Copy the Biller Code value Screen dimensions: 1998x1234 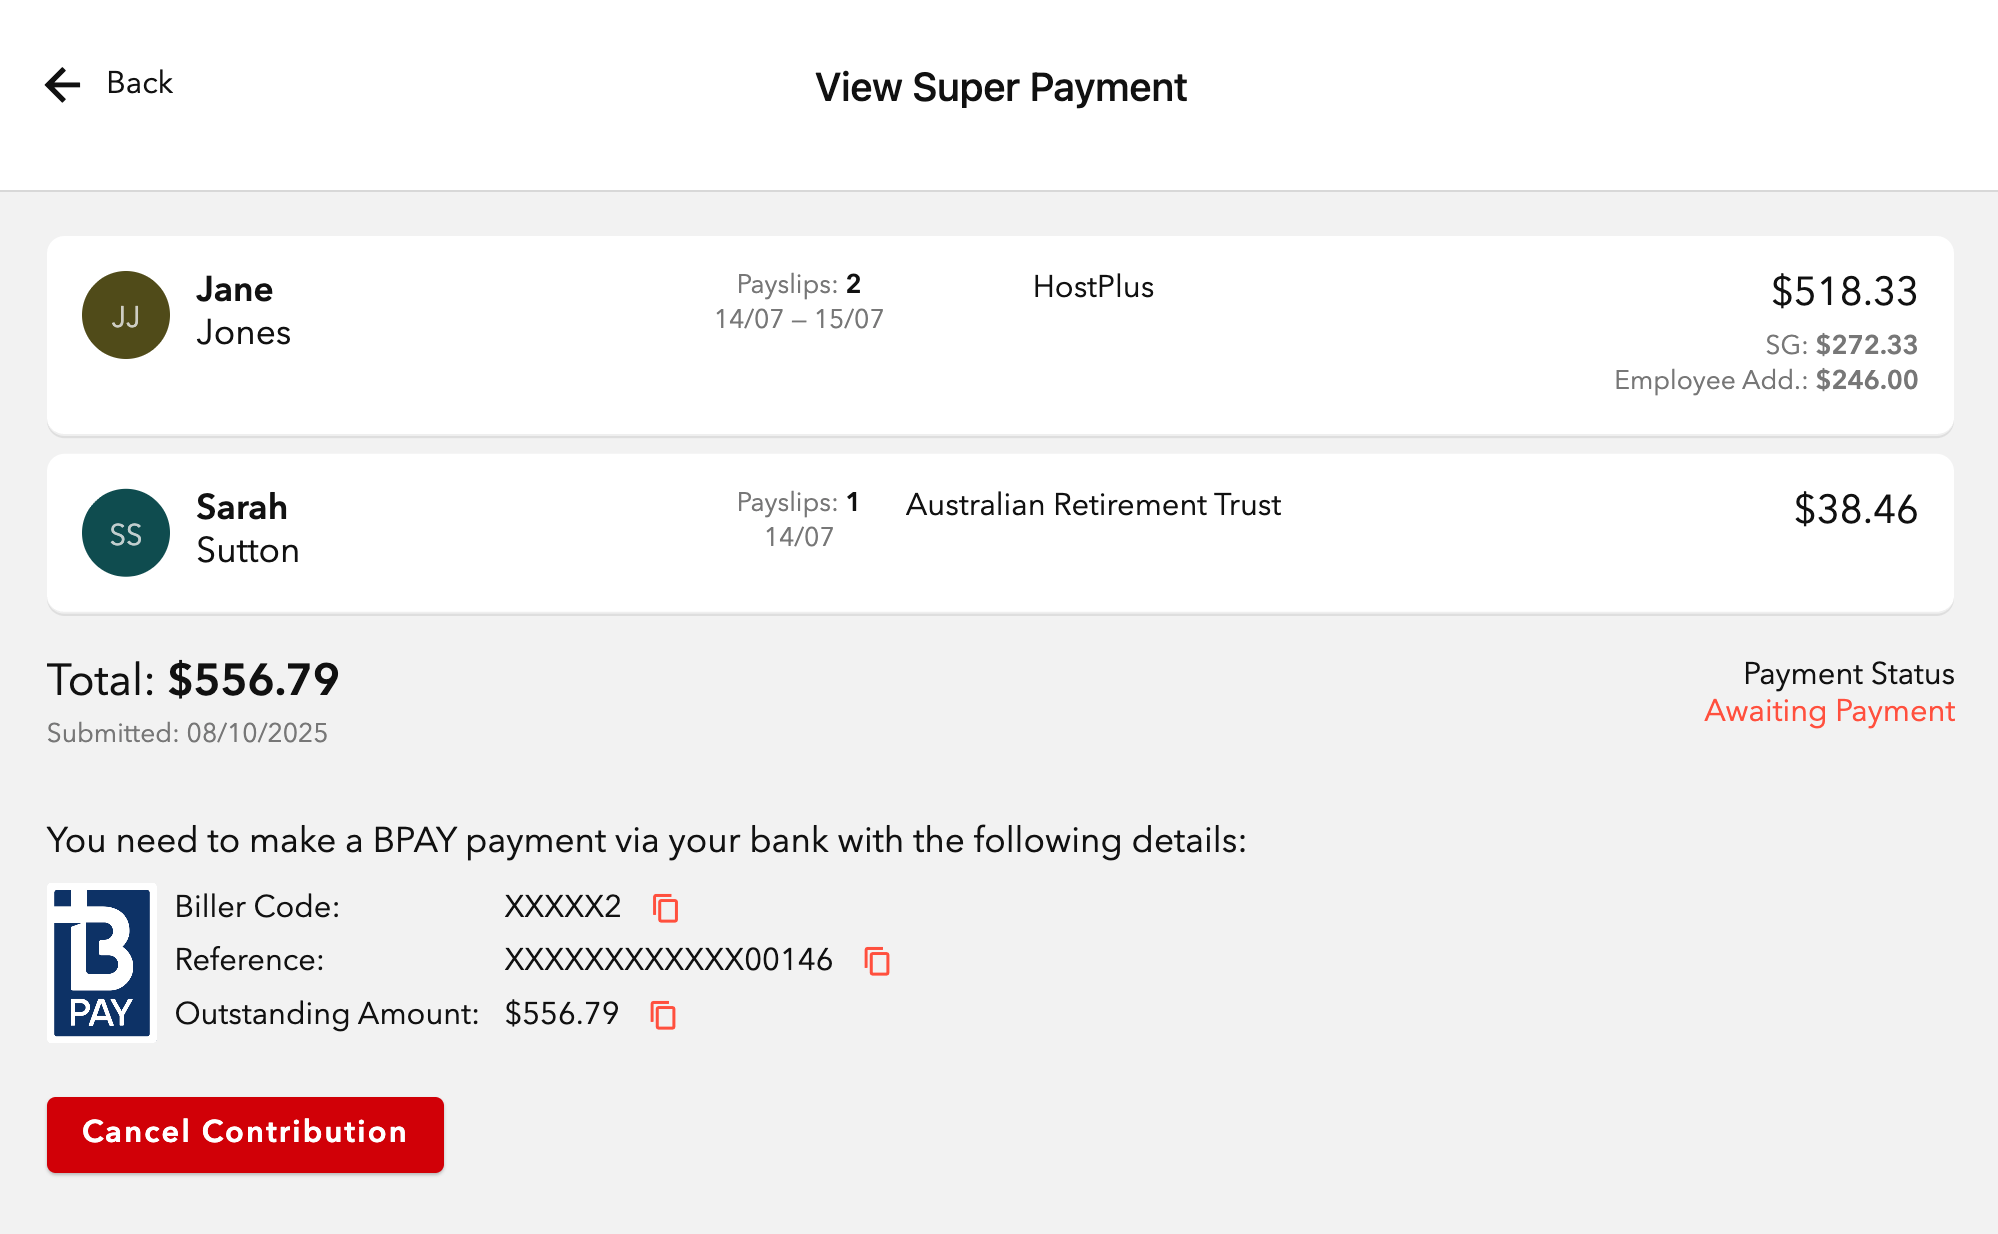[665, 908]
